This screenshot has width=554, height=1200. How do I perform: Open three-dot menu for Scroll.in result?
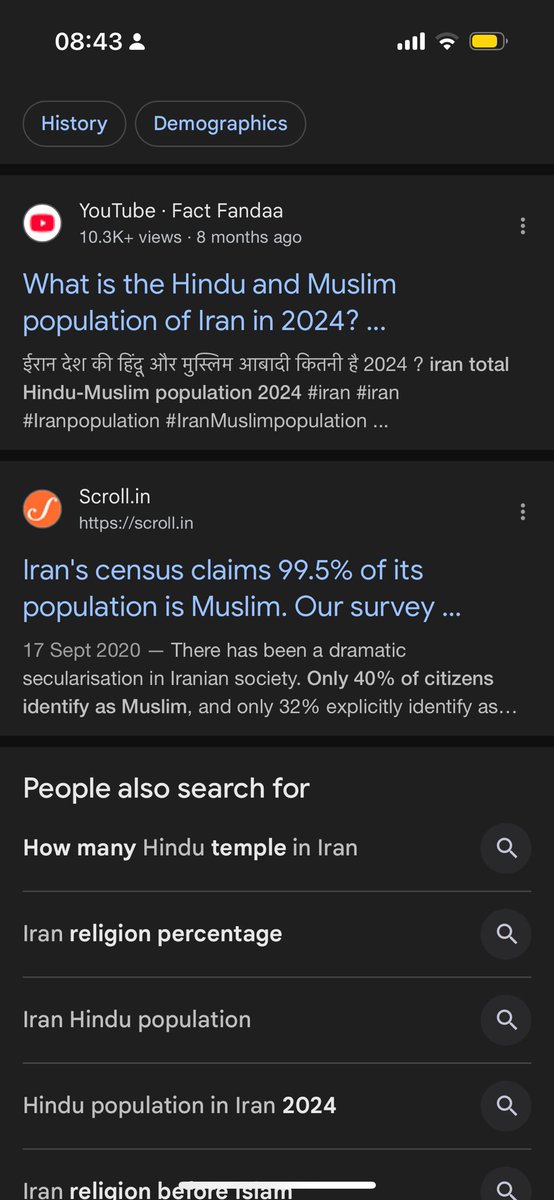522,512
